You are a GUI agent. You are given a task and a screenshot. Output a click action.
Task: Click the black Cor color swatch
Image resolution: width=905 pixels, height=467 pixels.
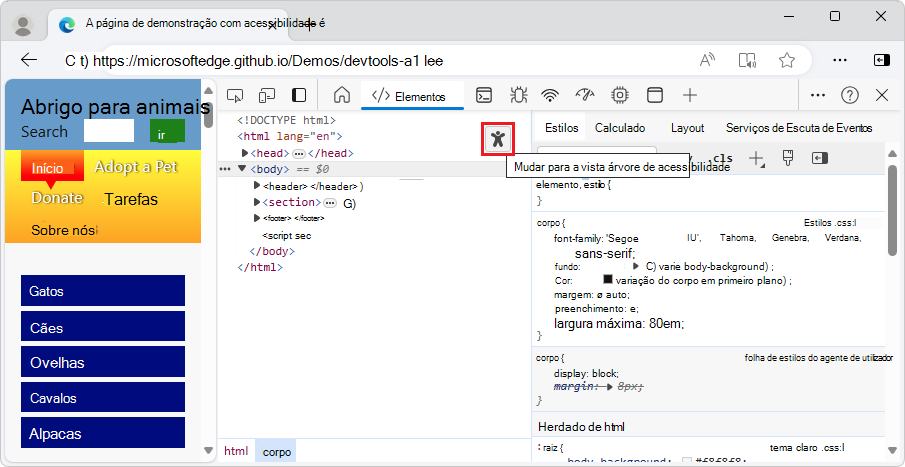point(607,279)
